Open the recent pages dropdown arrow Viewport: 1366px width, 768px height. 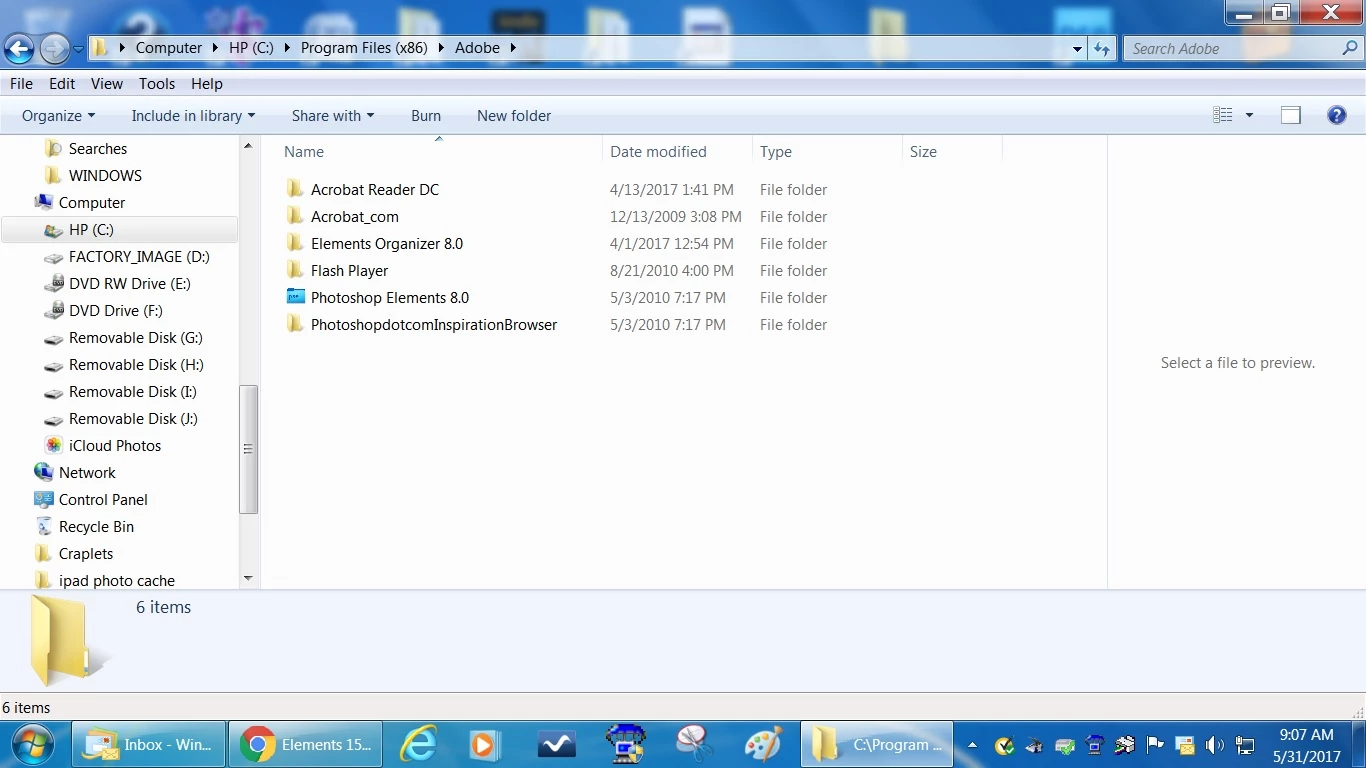[x=78, y=49]
